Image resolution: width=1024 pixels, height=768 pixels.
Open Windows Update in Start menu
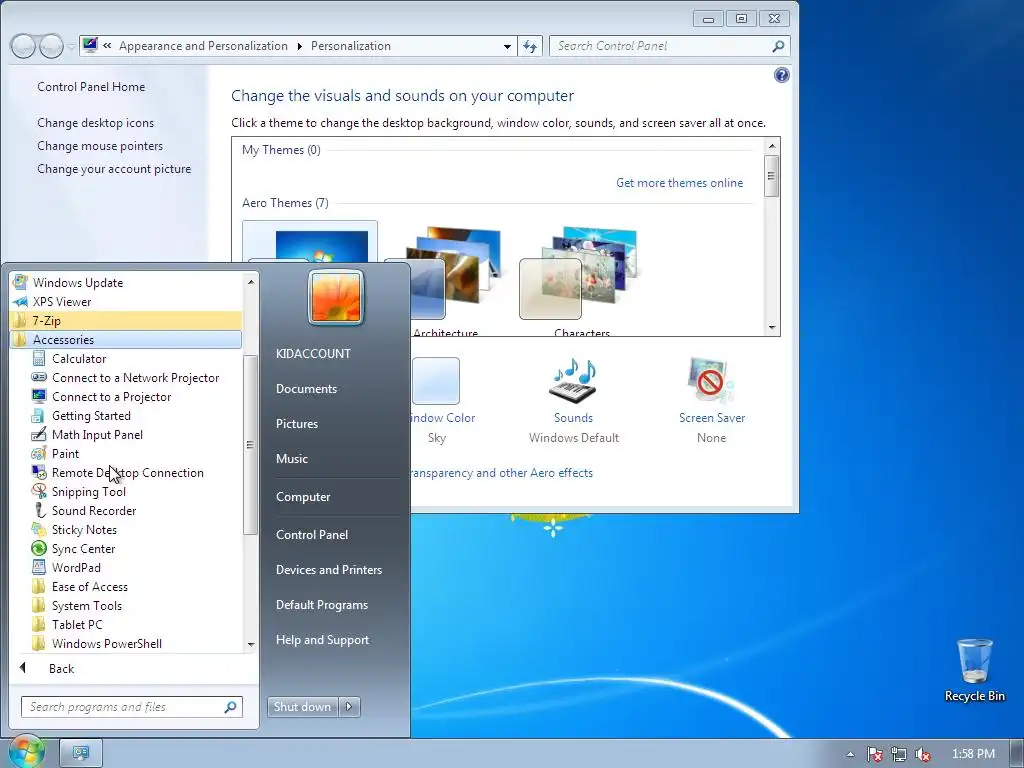78,282
